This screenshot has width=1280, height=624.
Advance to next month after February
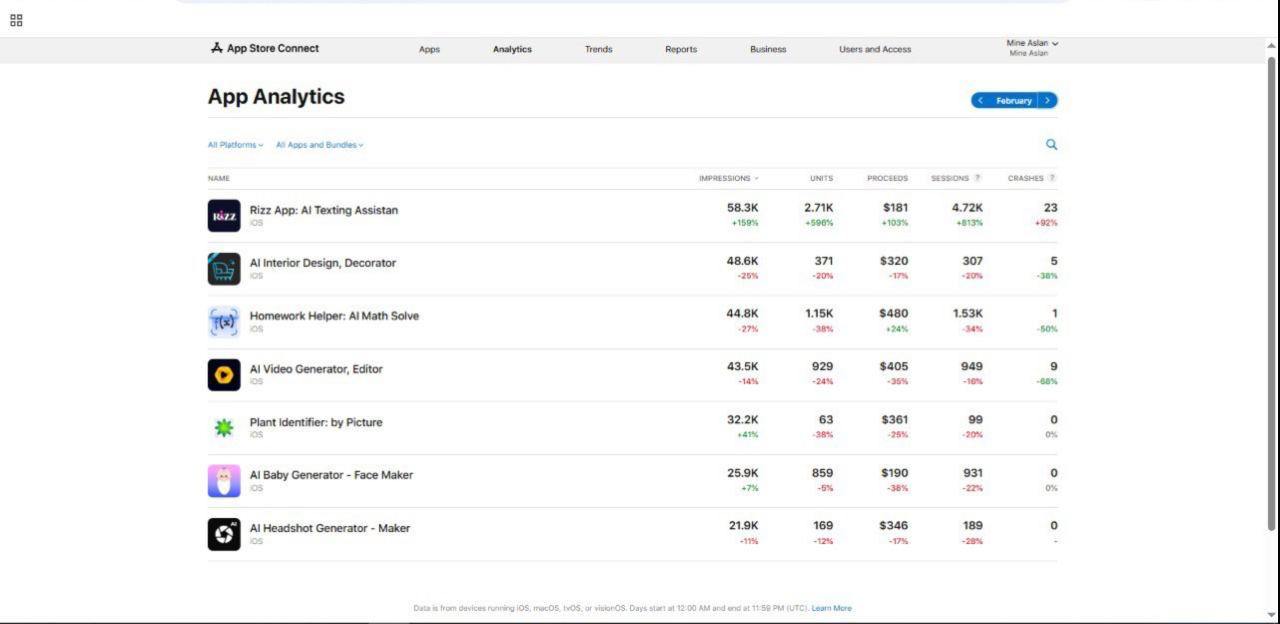click(1047, 100)
